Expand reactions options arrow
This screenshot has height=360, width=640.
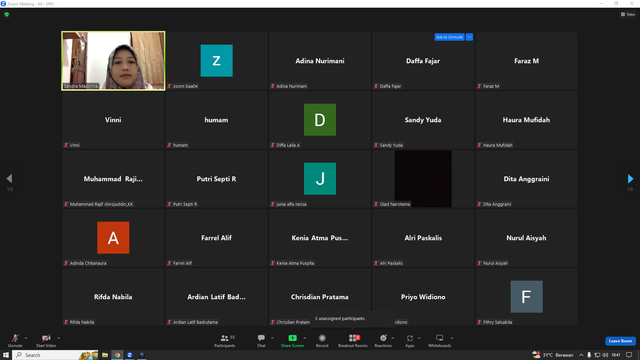[393, 338]
